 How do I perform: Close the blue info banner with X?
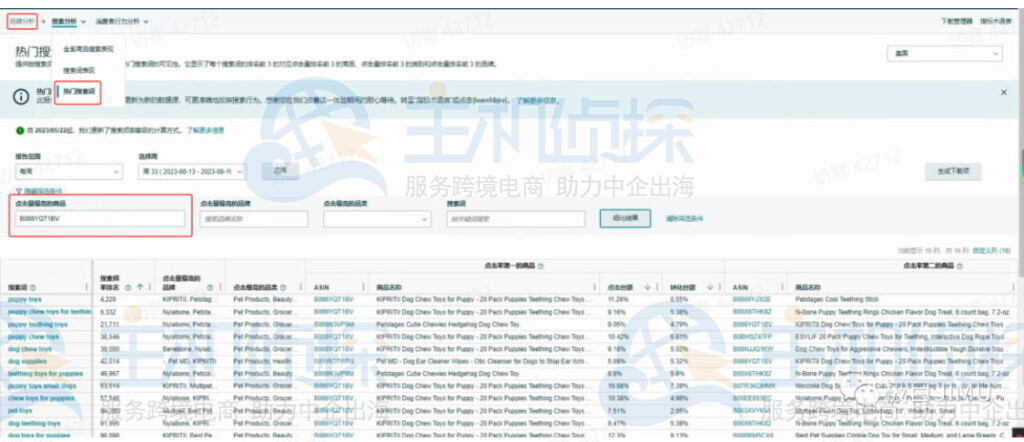(x=1004, y=93)
